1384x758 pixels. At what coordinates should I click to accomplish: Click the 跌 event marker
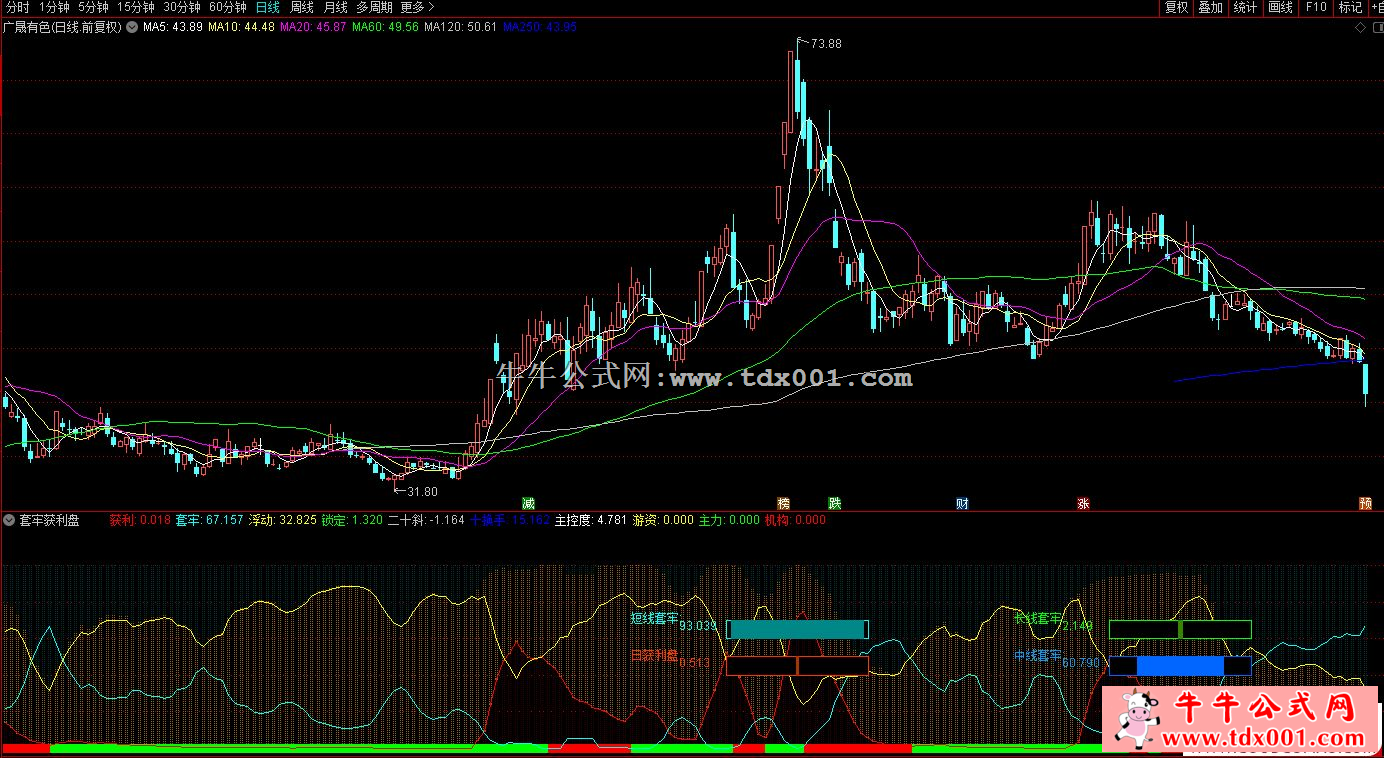point(834,503)
